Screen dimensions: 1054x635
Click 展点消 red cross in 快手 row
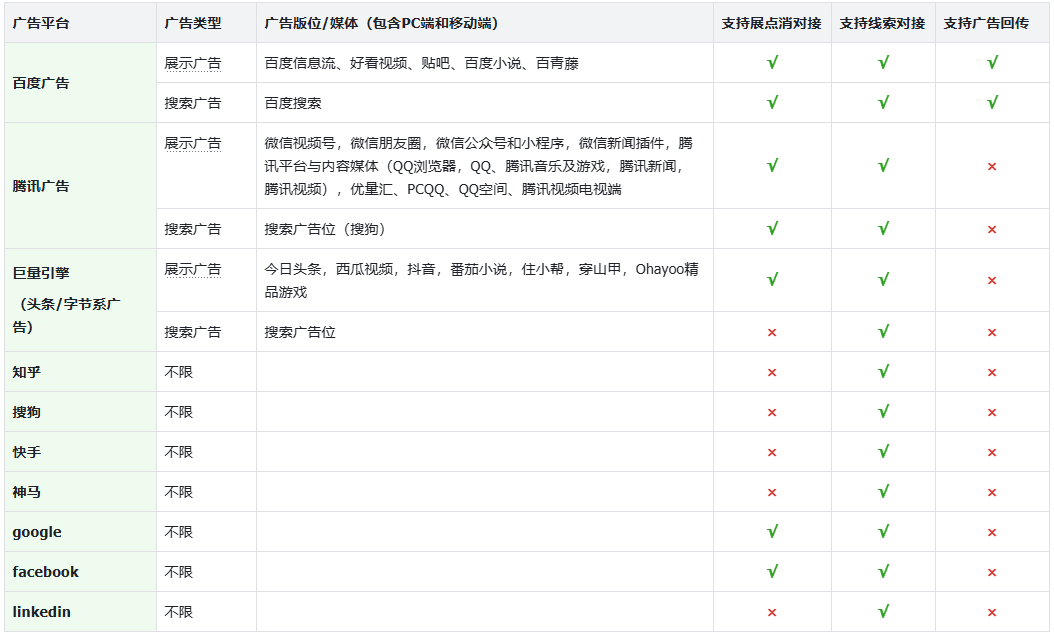(x=772, y=453)
